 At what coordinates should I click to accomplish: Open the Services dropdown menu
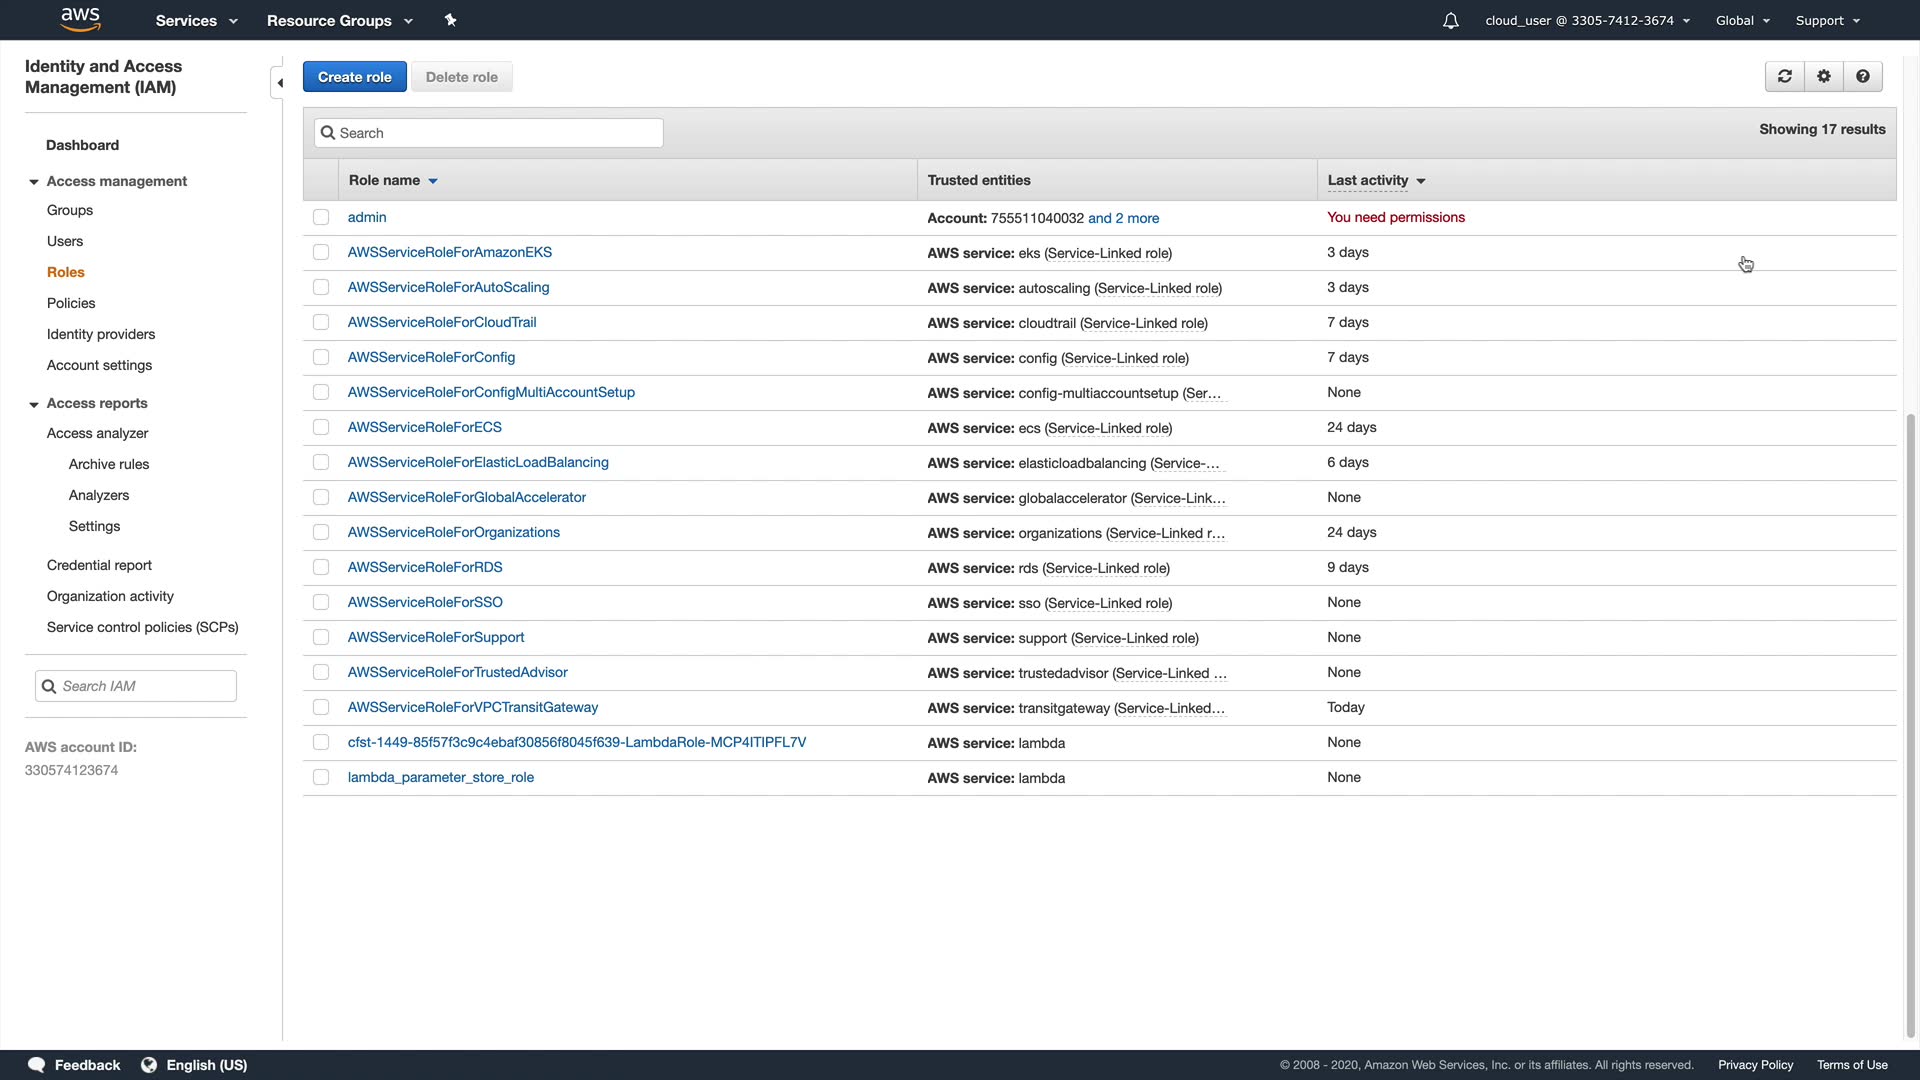196,21
